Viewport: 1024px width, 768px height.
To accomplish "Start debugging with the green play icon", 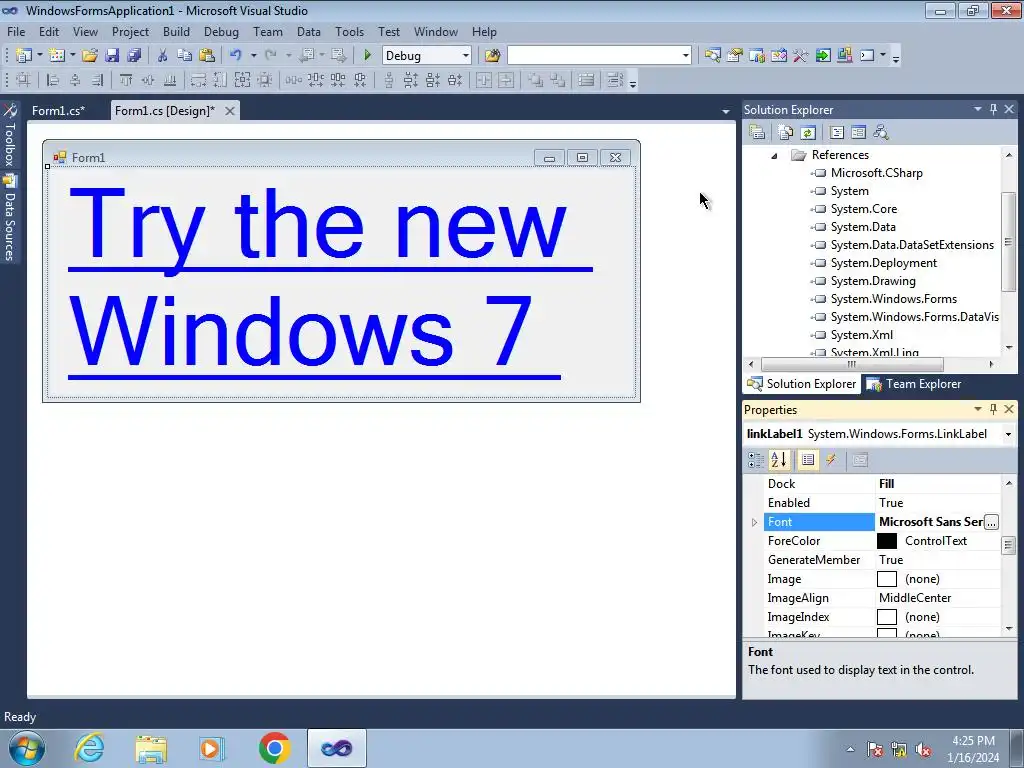I will (367, 56).
